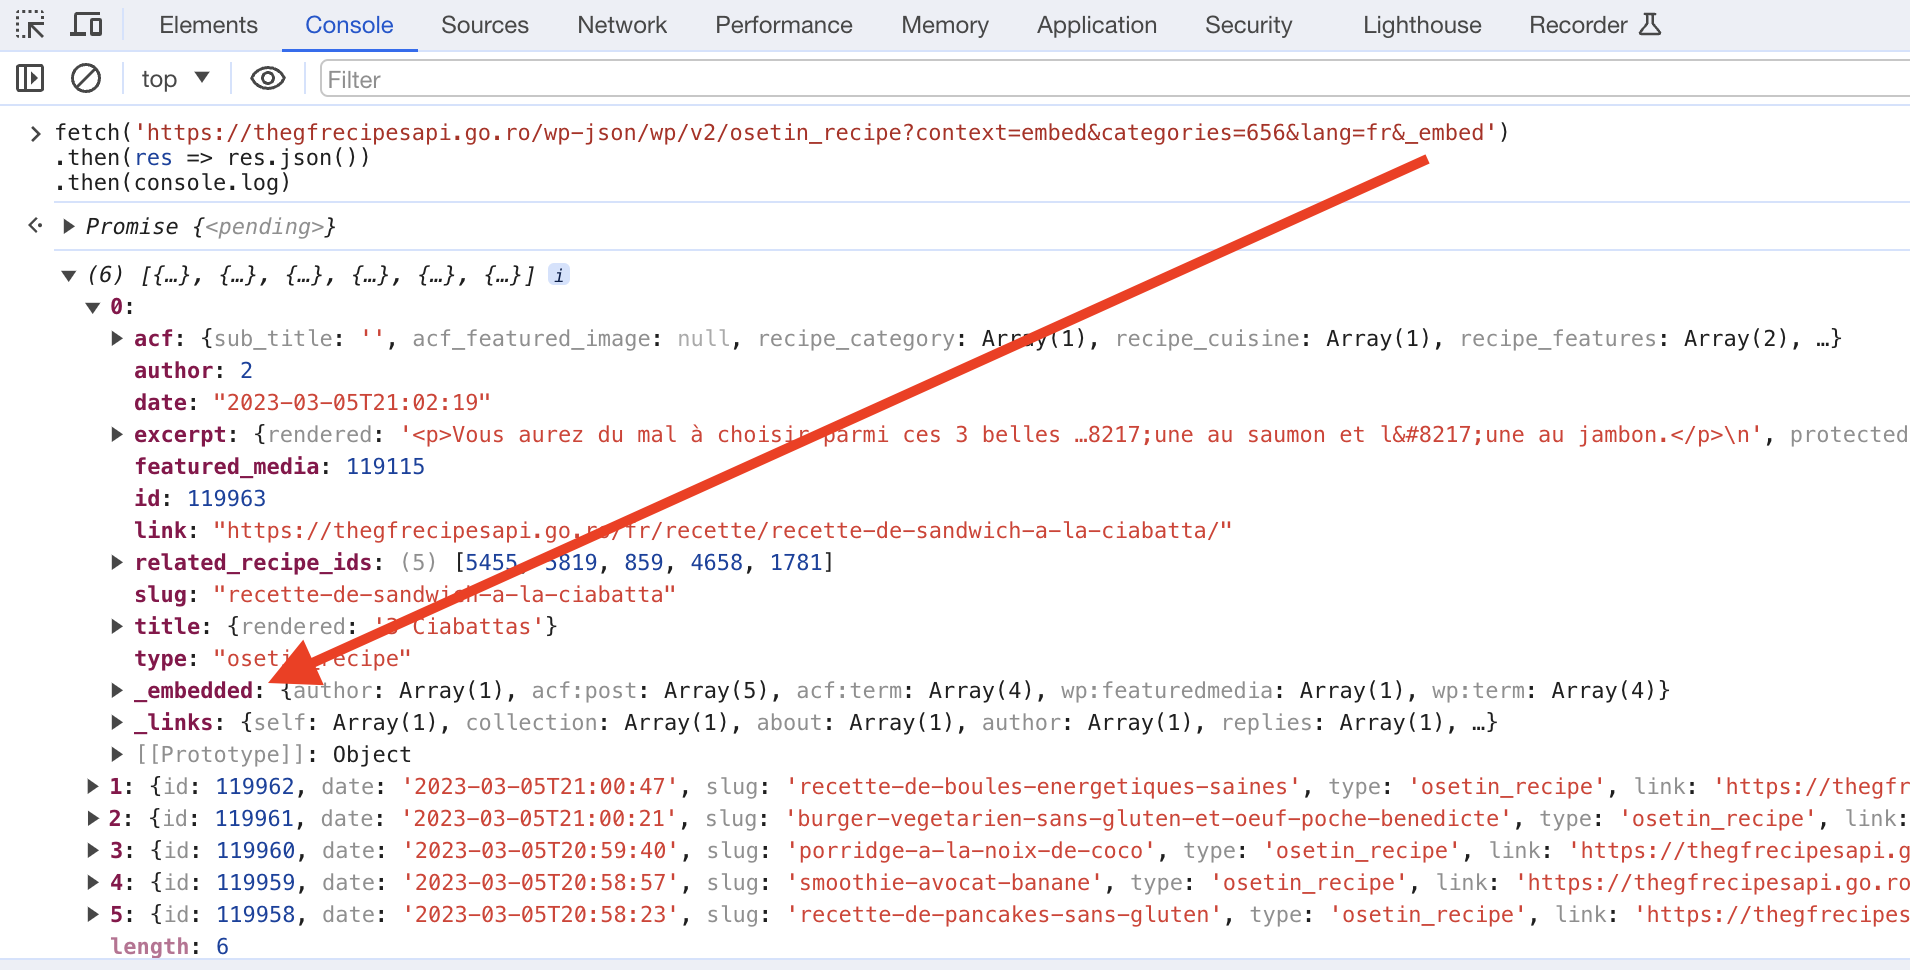Screen dimensions: 1910x970
Task: Click the ciabatta recipe link URL
Action: (x=722, y=530)
